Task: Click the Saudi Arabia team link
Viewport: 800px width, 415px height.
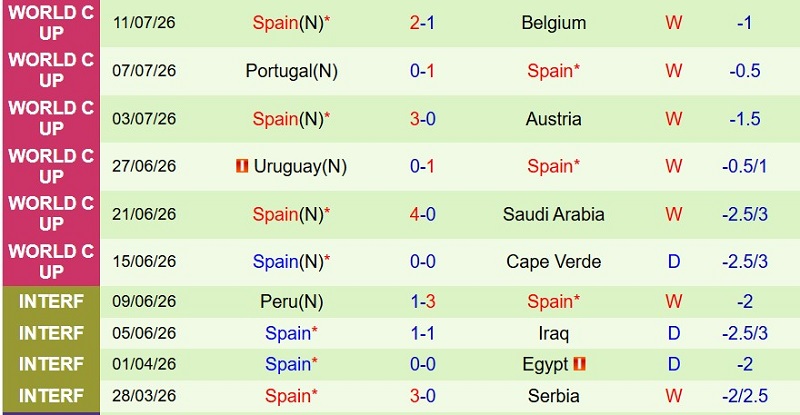Action: click(x=554, y=214)
